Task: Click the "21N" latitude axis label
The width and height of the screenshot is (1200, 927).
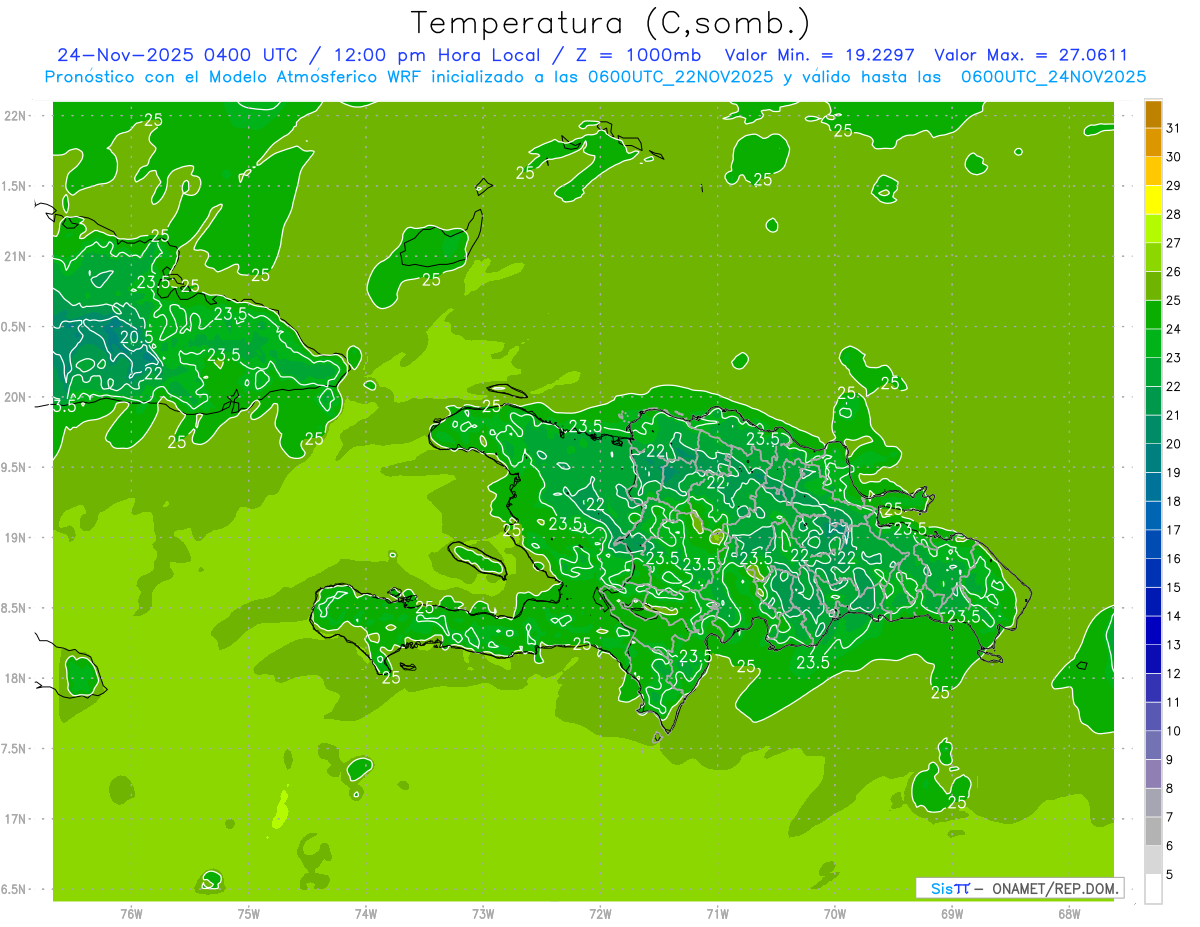Action: pos(17,257)
